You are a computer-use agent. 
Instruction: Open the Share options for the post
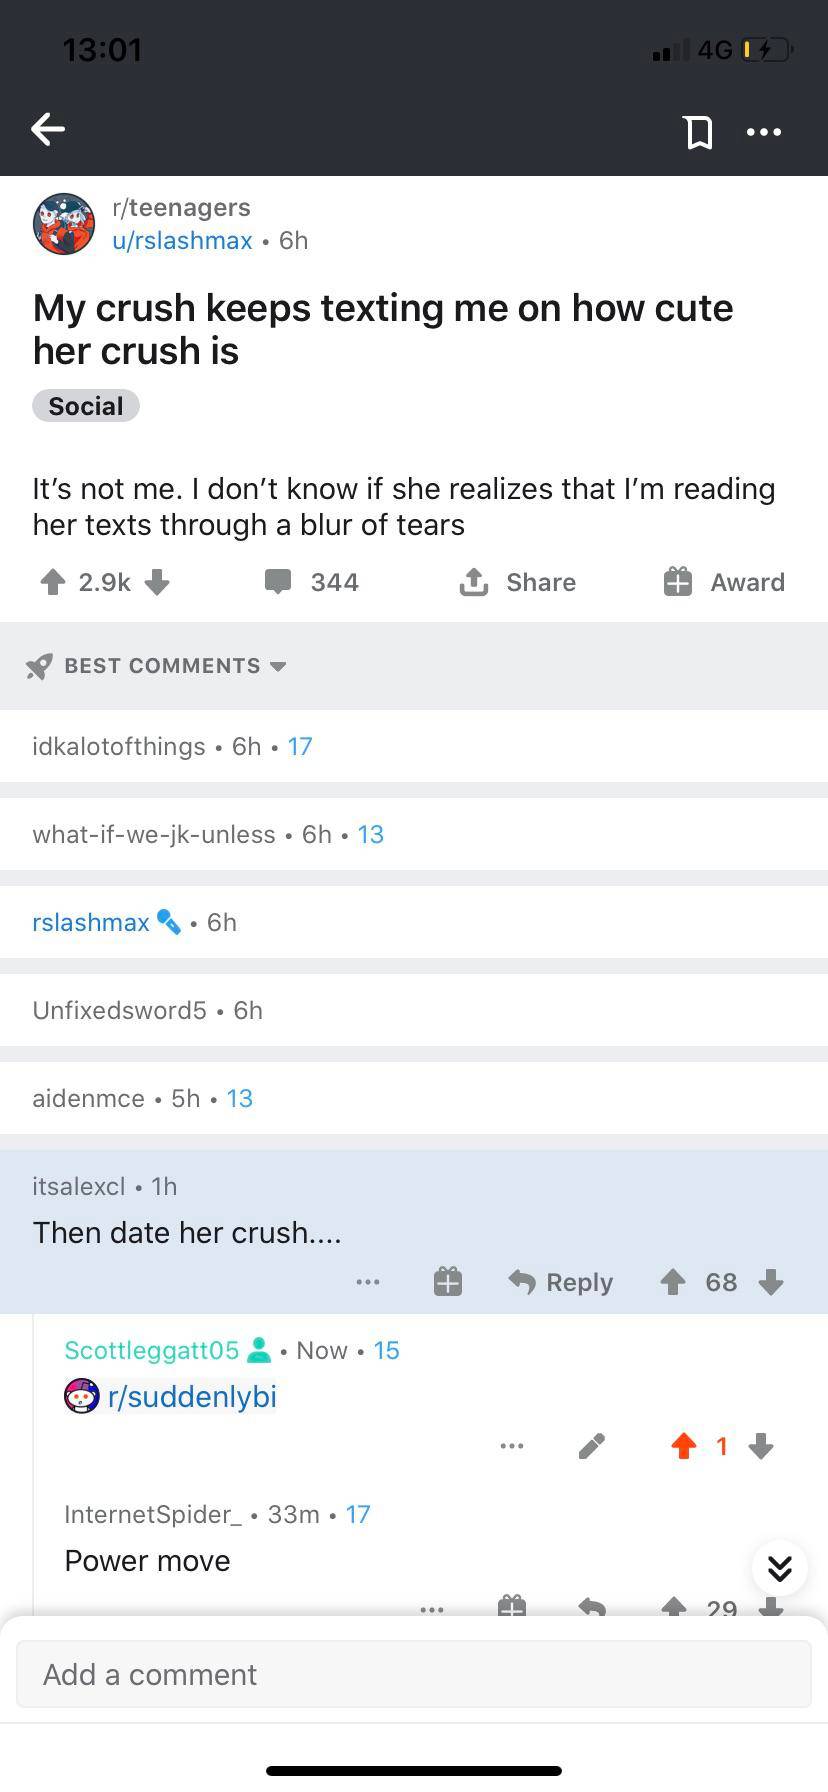pos(517,582)
